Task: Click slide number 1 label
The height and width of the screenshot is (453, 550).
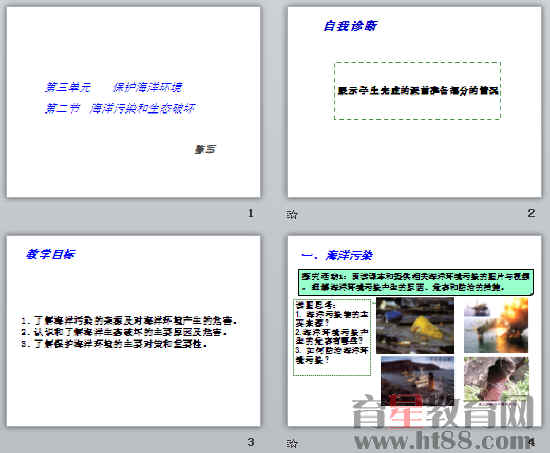Action: tap(251, 213)
